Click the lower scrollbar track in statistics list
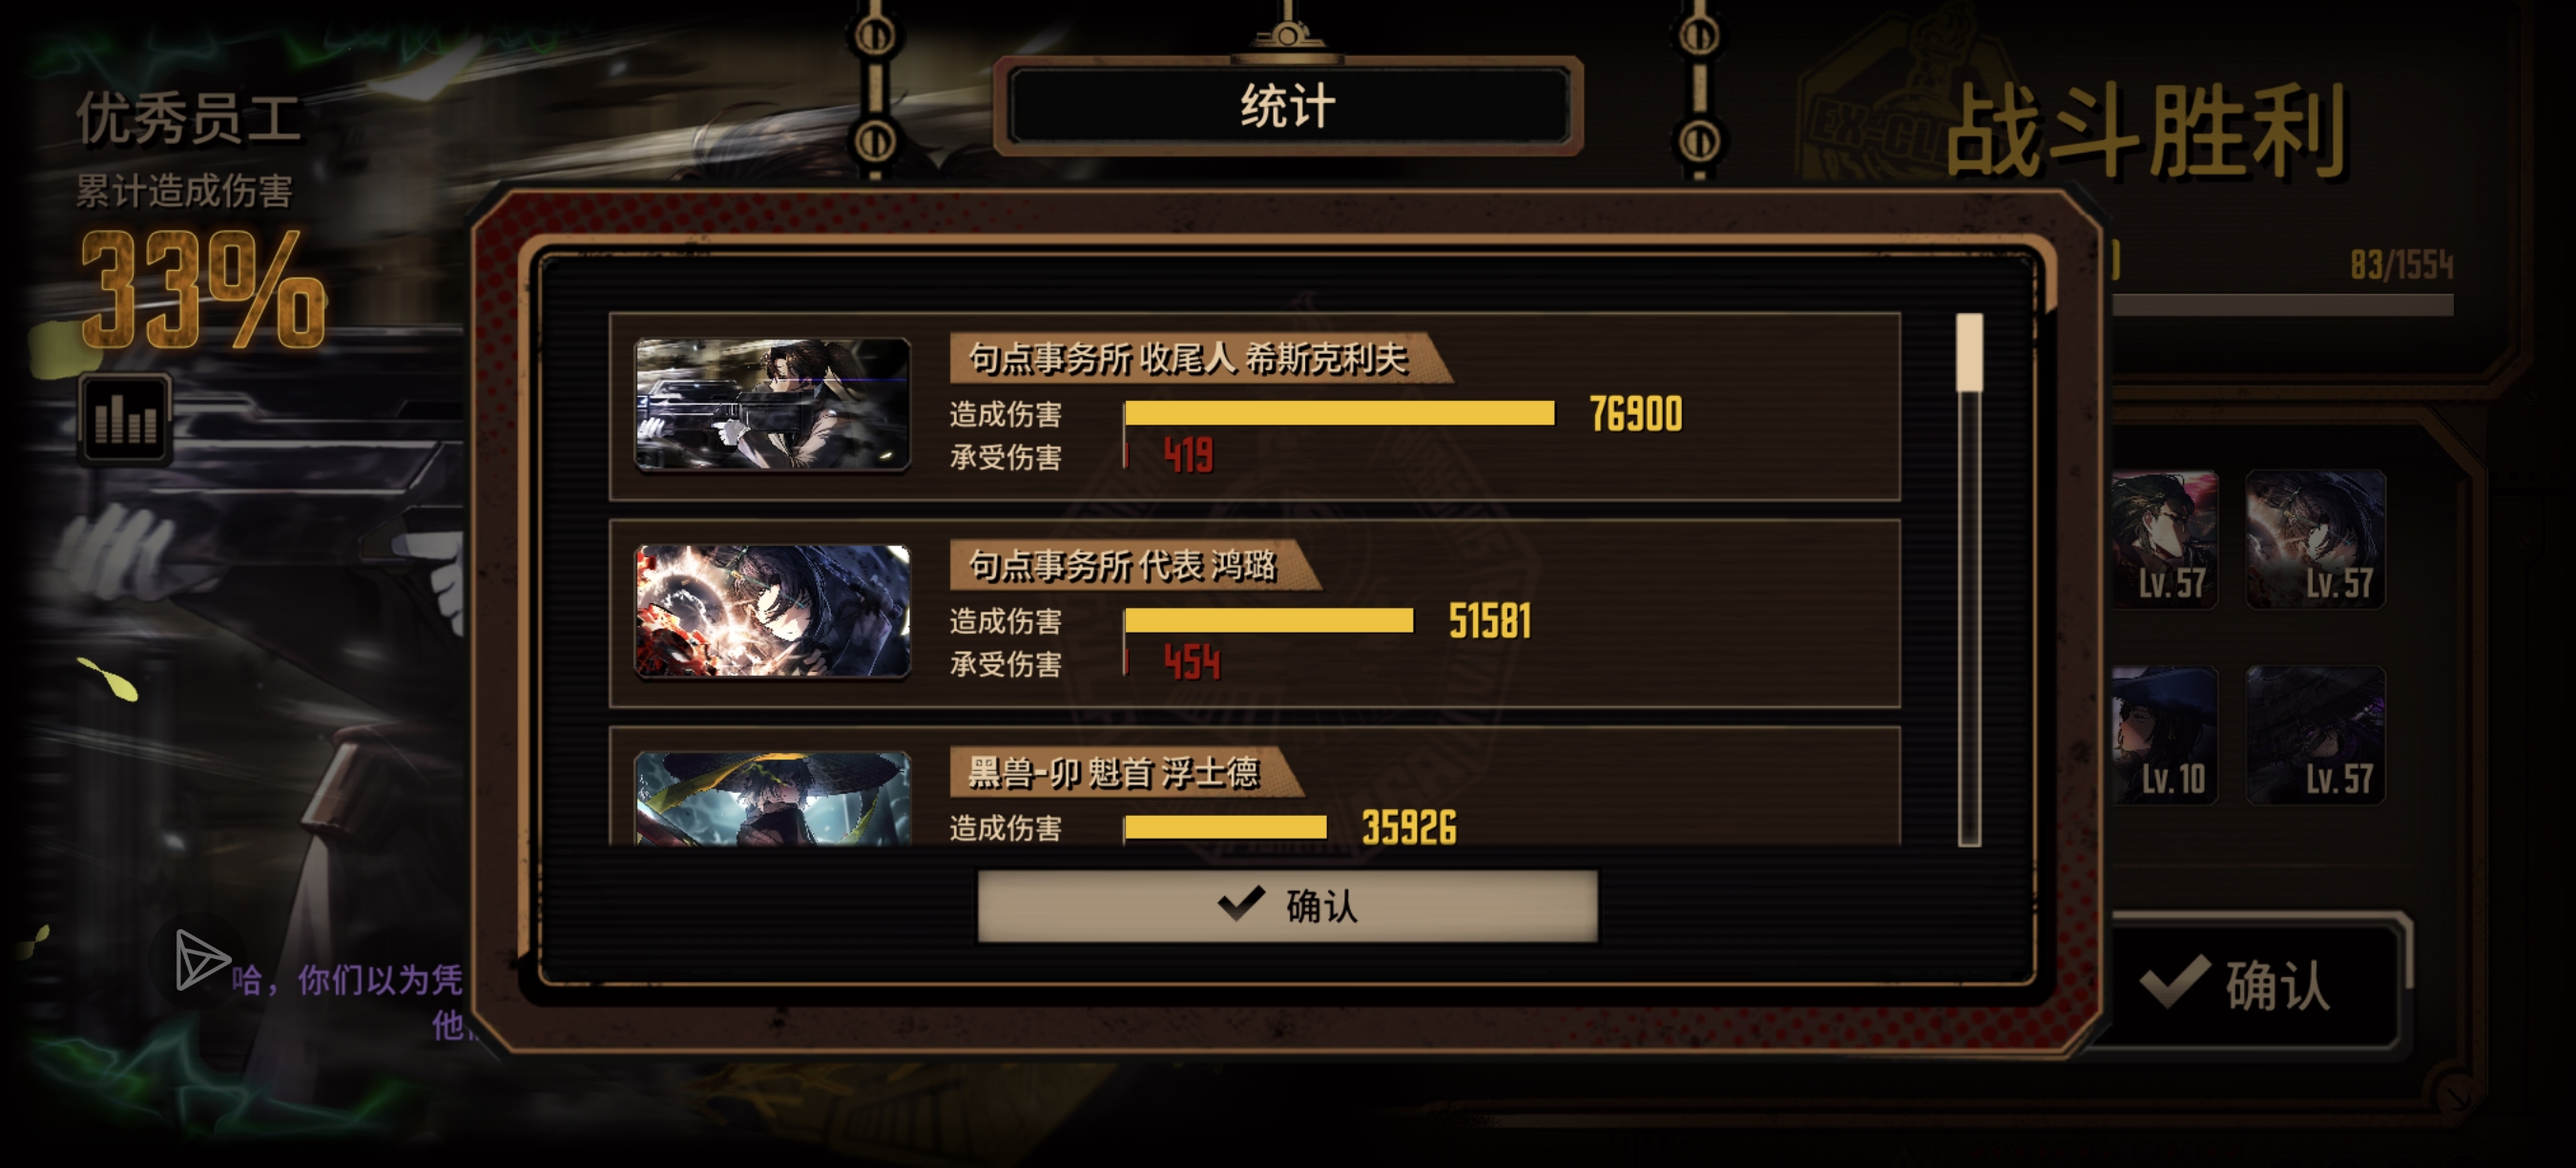This screenshot has width=2576, height=1168. point(1969,618)
